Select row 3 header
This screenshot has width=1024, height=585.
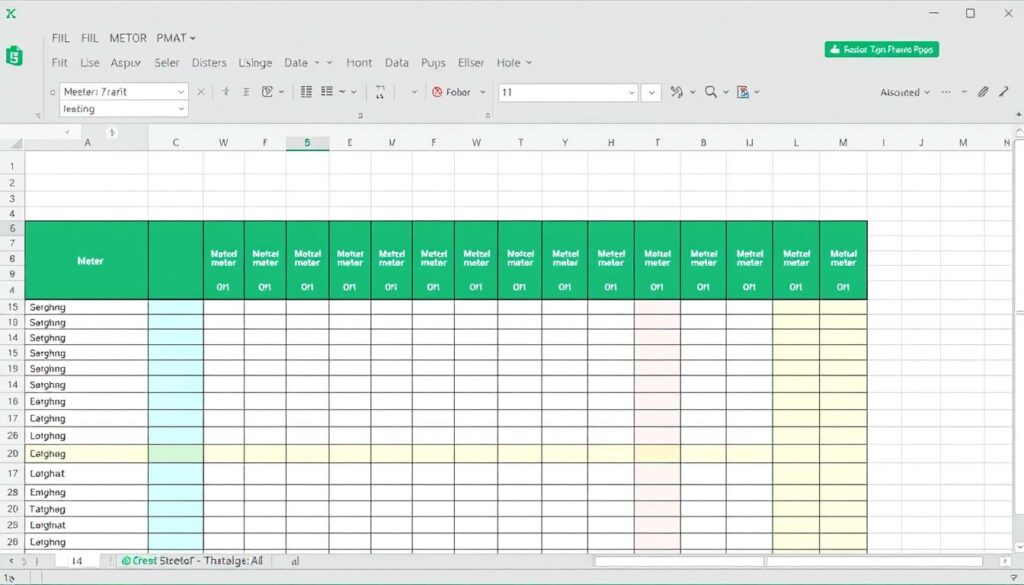tap(12, 198)
